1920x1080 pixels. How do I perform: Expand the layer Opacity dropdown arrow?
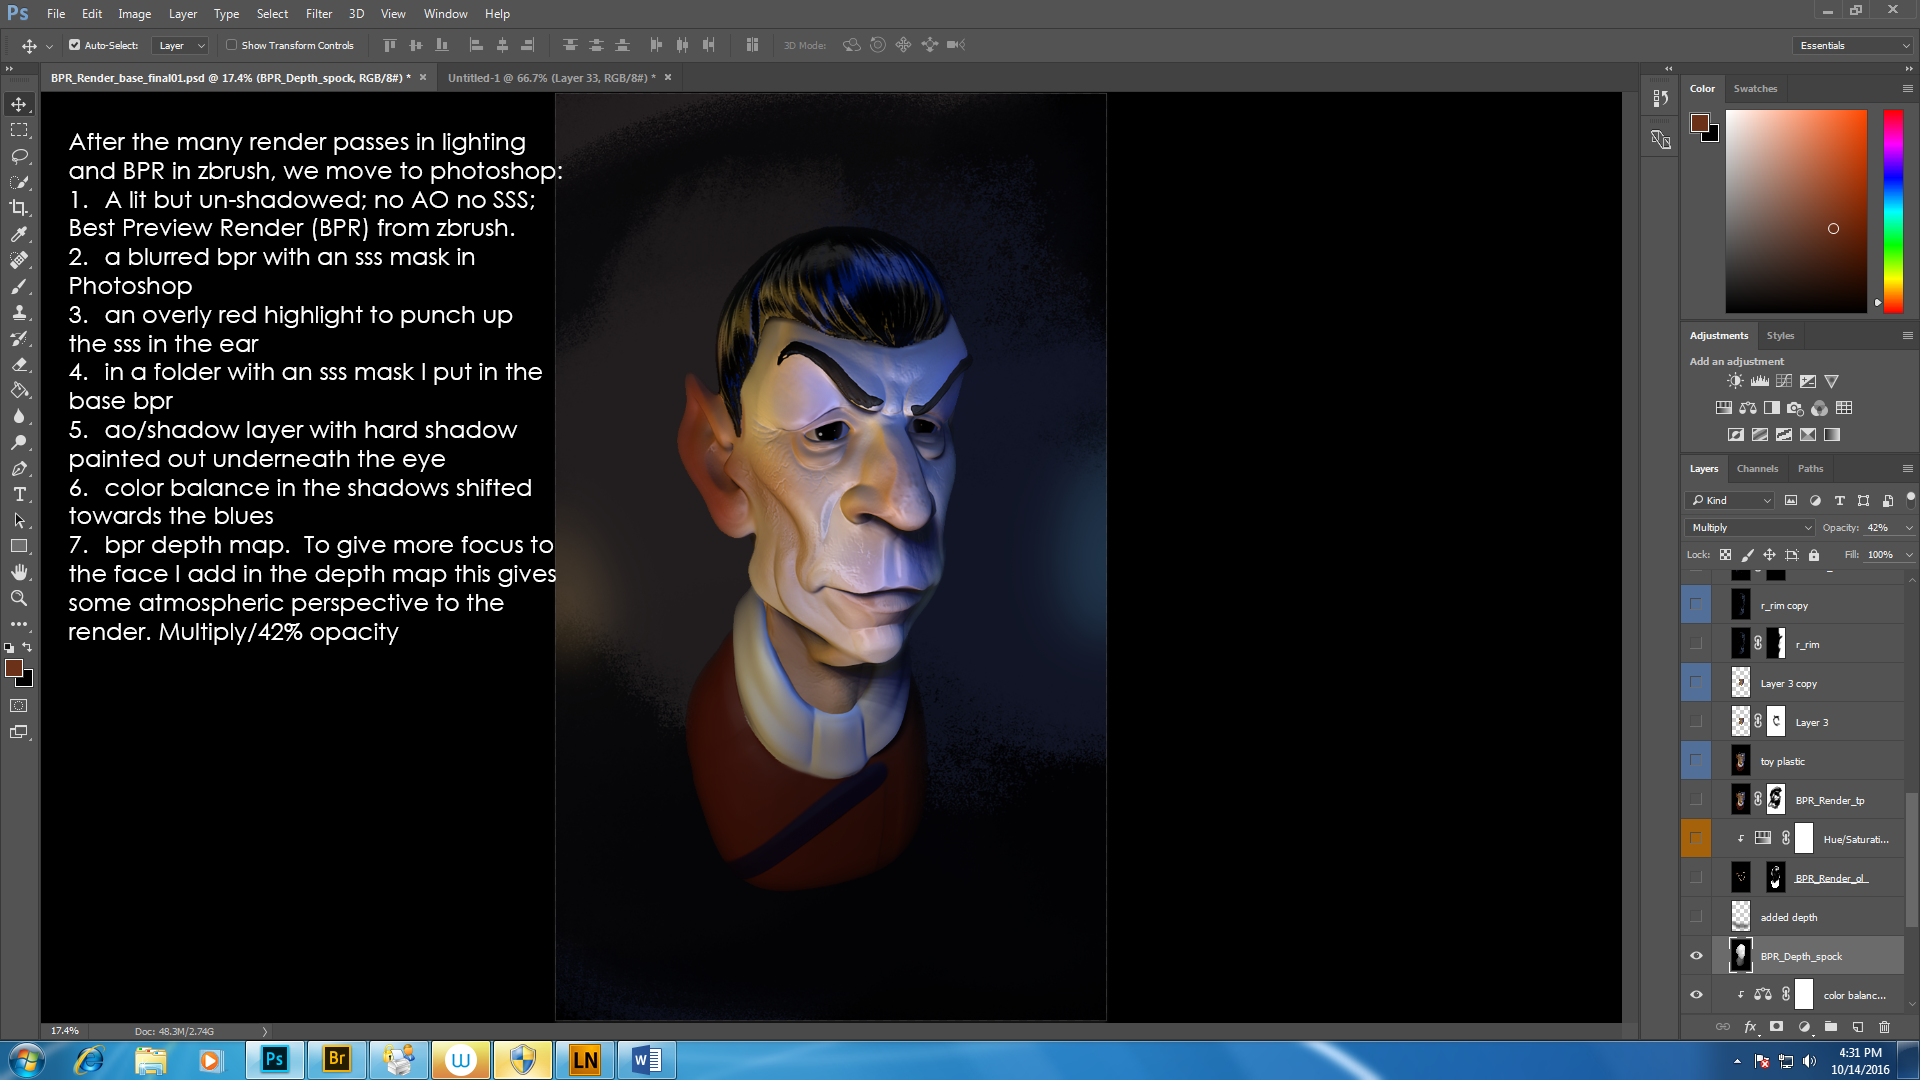(x=1908, y=528)
